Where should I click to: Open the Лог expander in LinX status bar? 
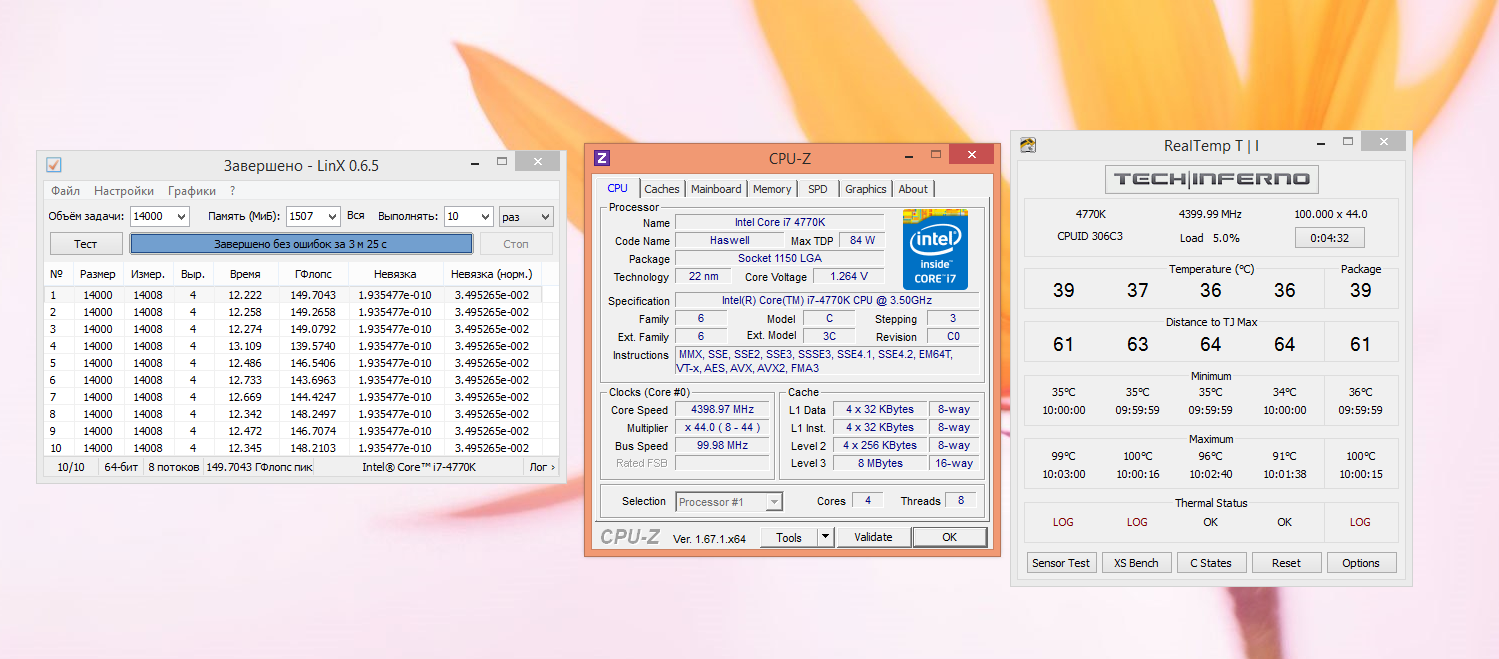tap(542, 467)
